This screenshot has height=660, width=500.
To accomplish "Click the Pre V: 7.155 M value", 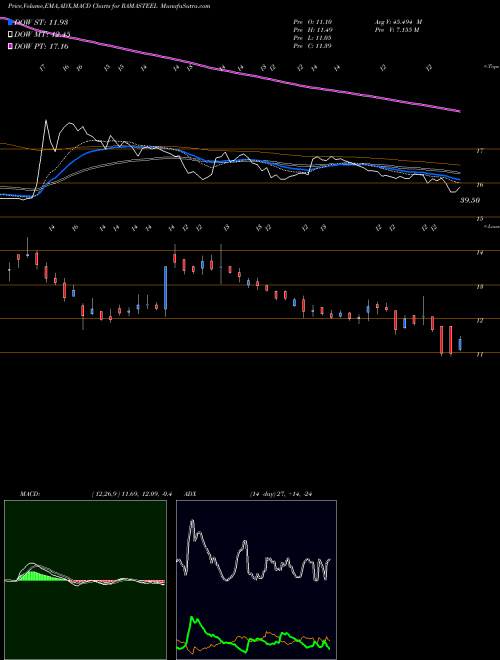I will coord(396,30).
